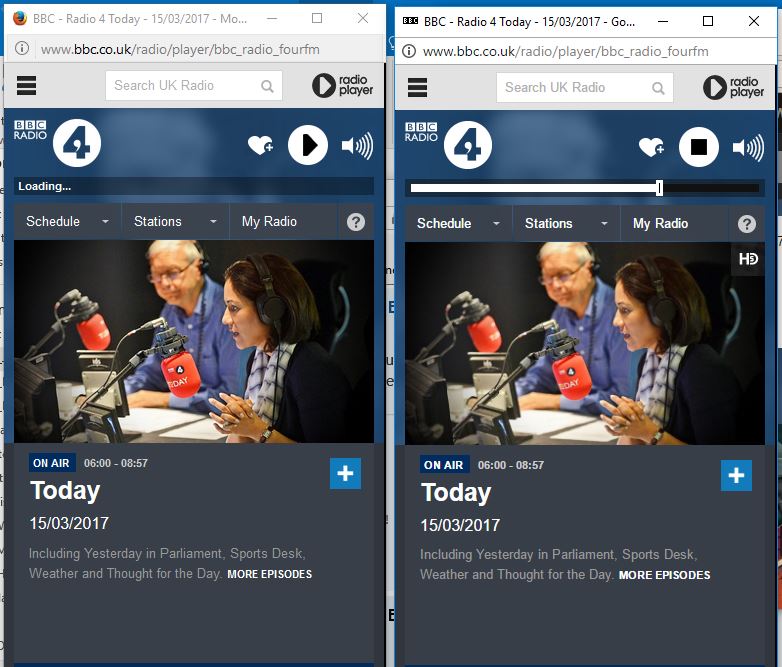The height and width of the screenshot is (667, 782).
Task: Open help question mark in left player
Action: point(356,222)
